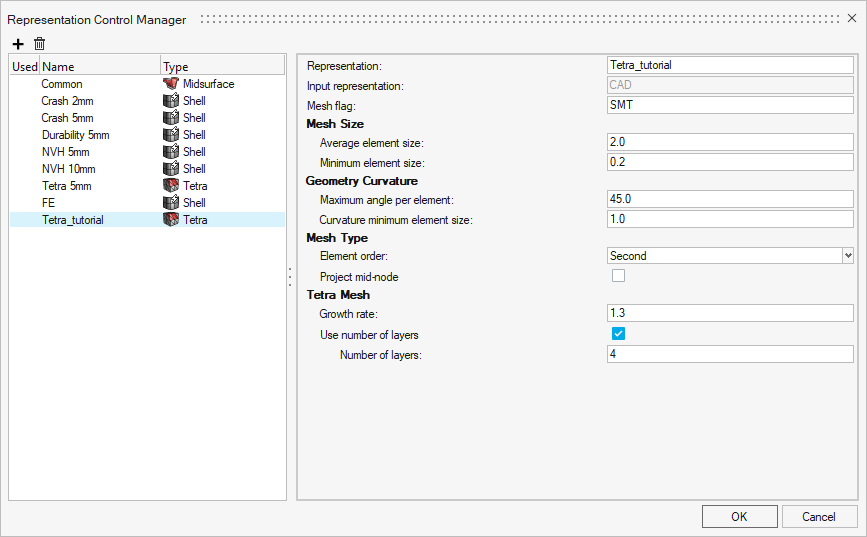Click the Shell icon beside NVH 10mm
The image size is (867, 537).
[x=170, y=169]
